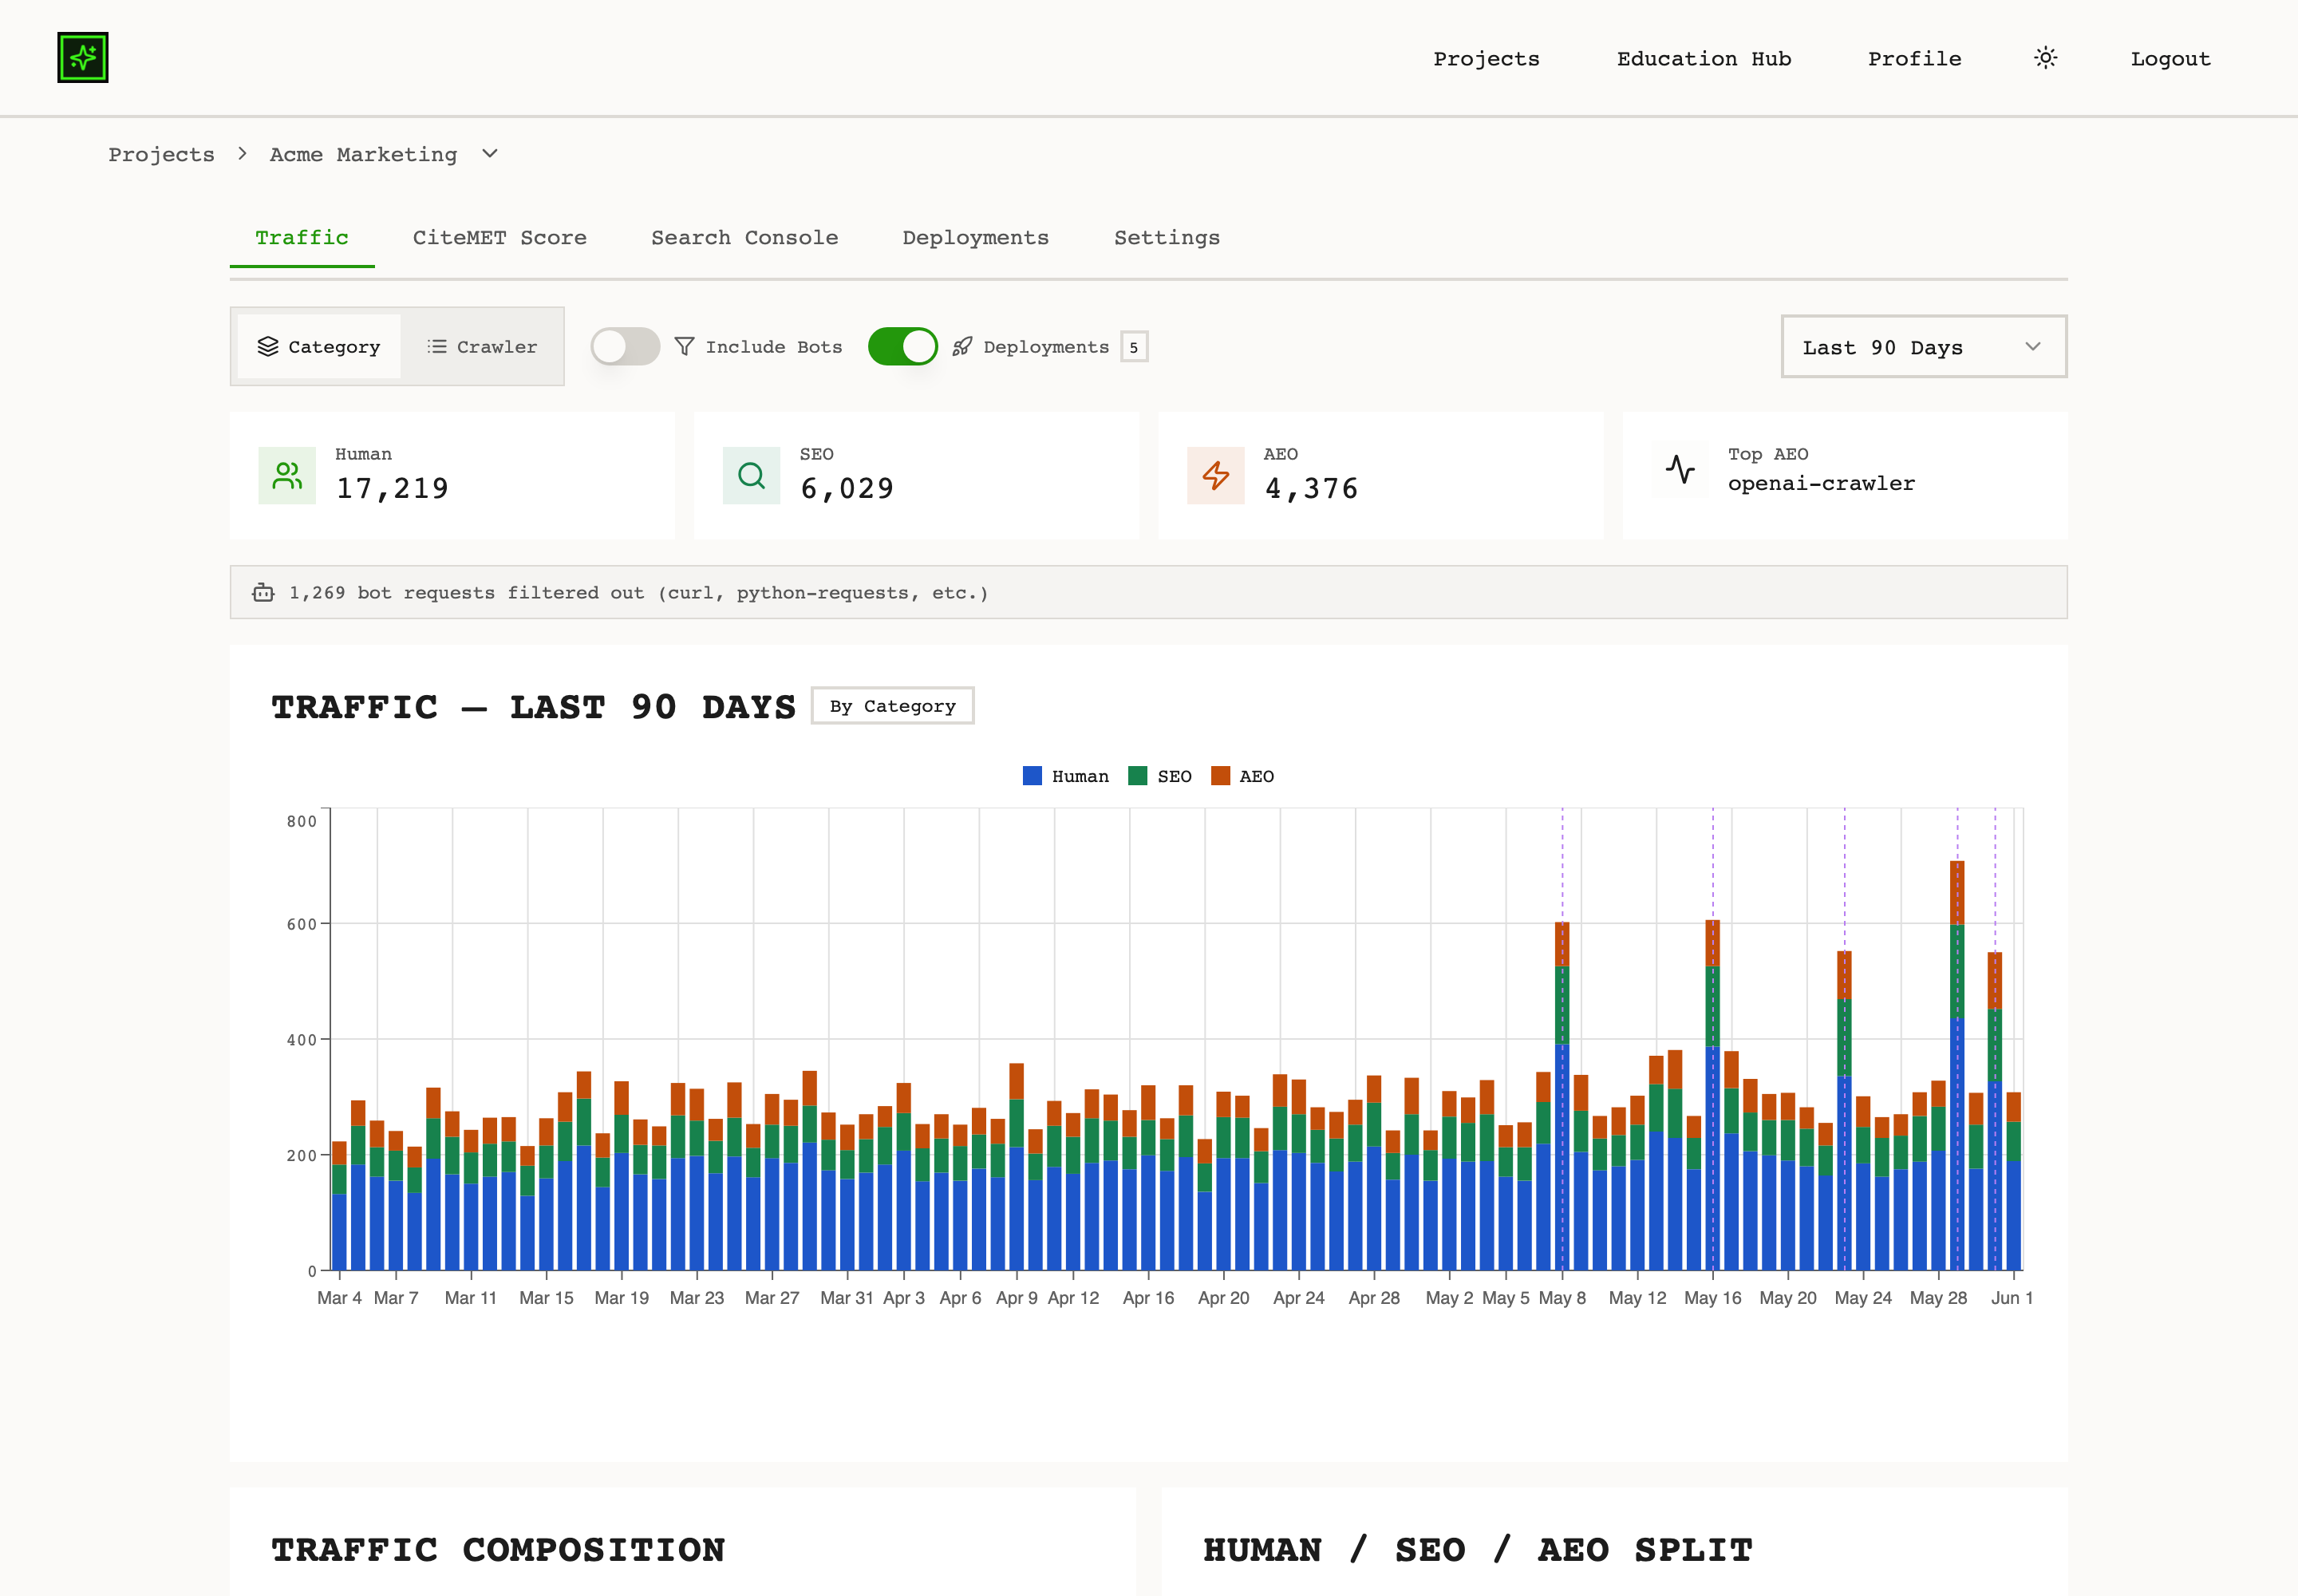The height and width of the screenshot is (1596, 2298).
Task: Click the Human 17,219 stat card
Action: (x=452, y=476)
